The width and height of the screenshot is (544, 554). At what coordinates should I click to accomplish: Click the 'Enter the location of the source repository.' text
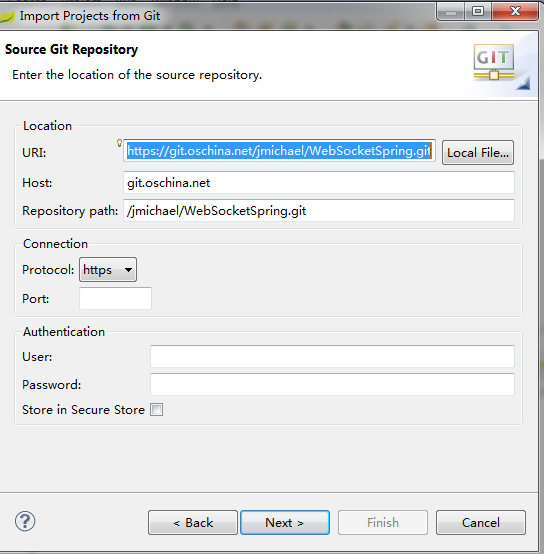tap(137, 75)
